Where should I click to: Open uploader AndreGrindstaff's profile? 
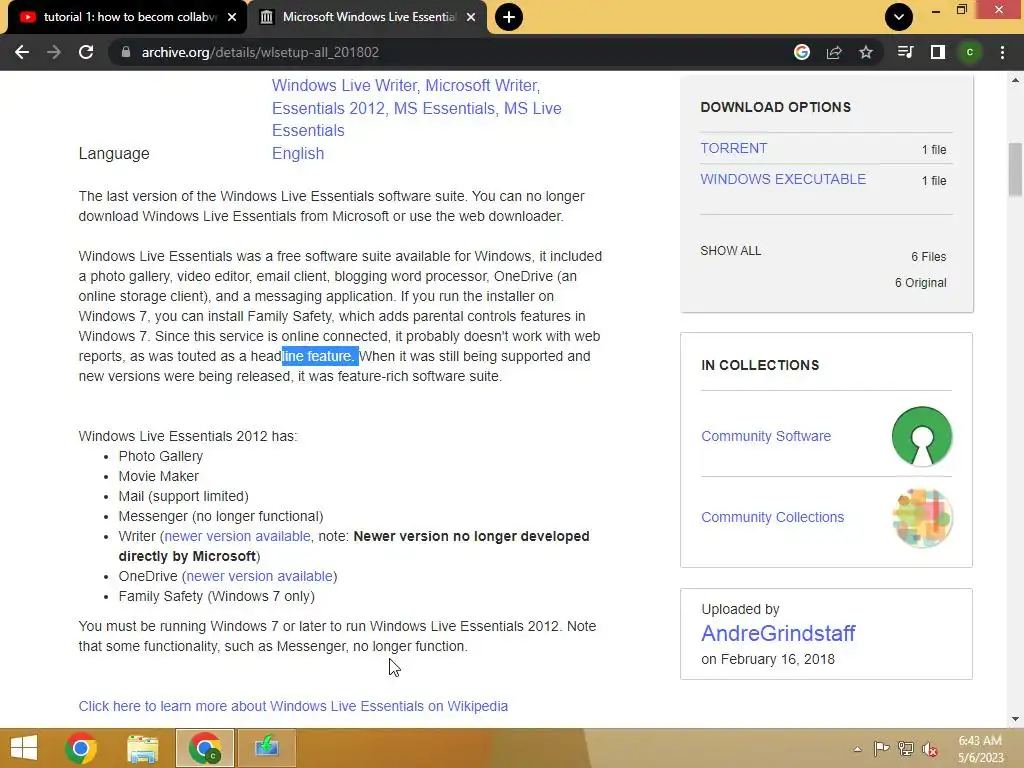tap(778, 633)
